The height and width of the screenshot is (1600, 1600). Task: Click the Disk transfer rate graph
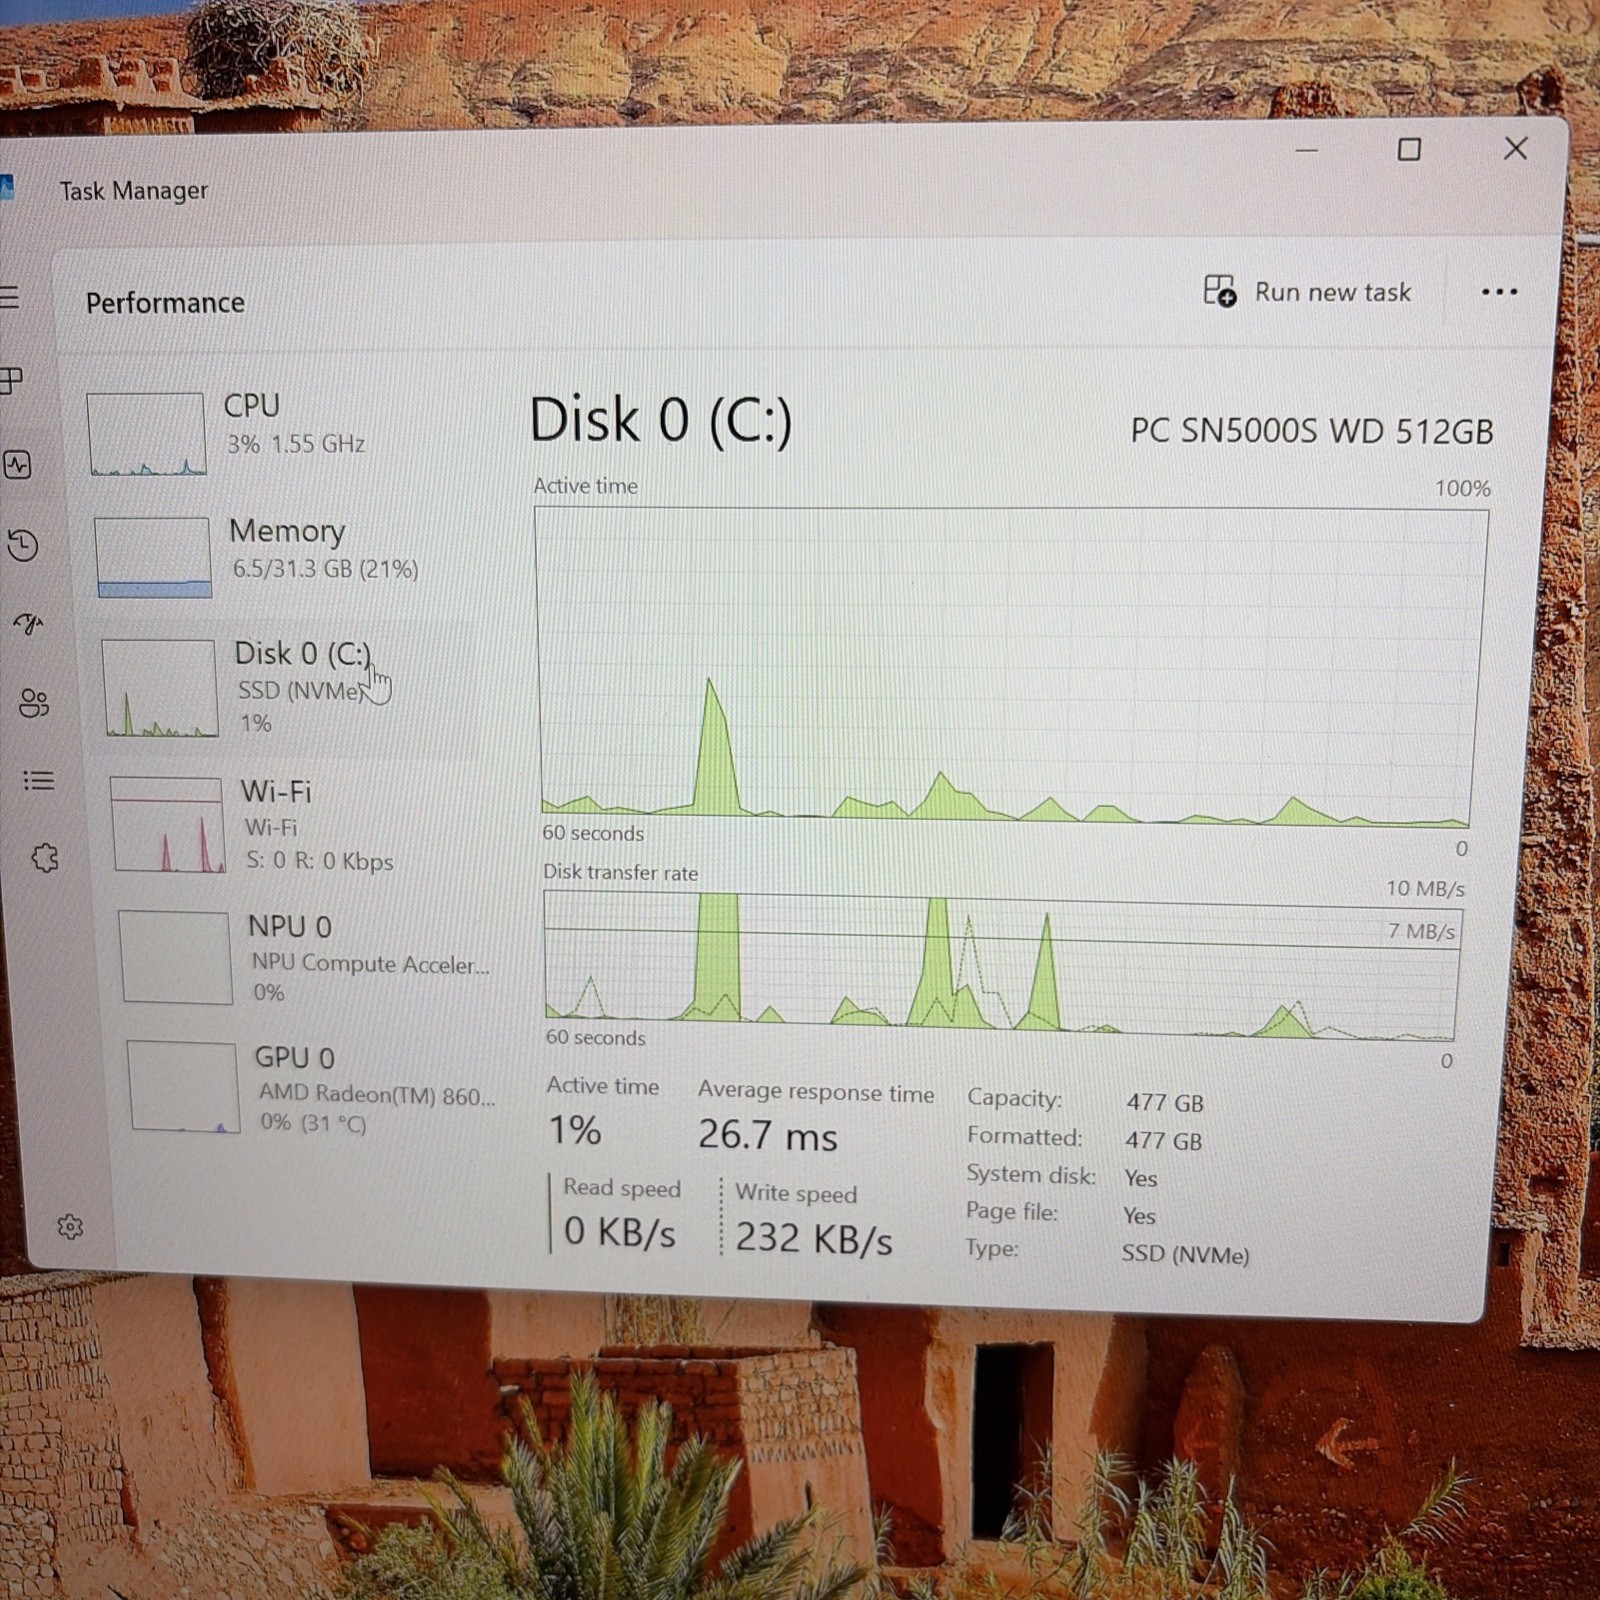pyautogui.click(x=1002, y=966)
